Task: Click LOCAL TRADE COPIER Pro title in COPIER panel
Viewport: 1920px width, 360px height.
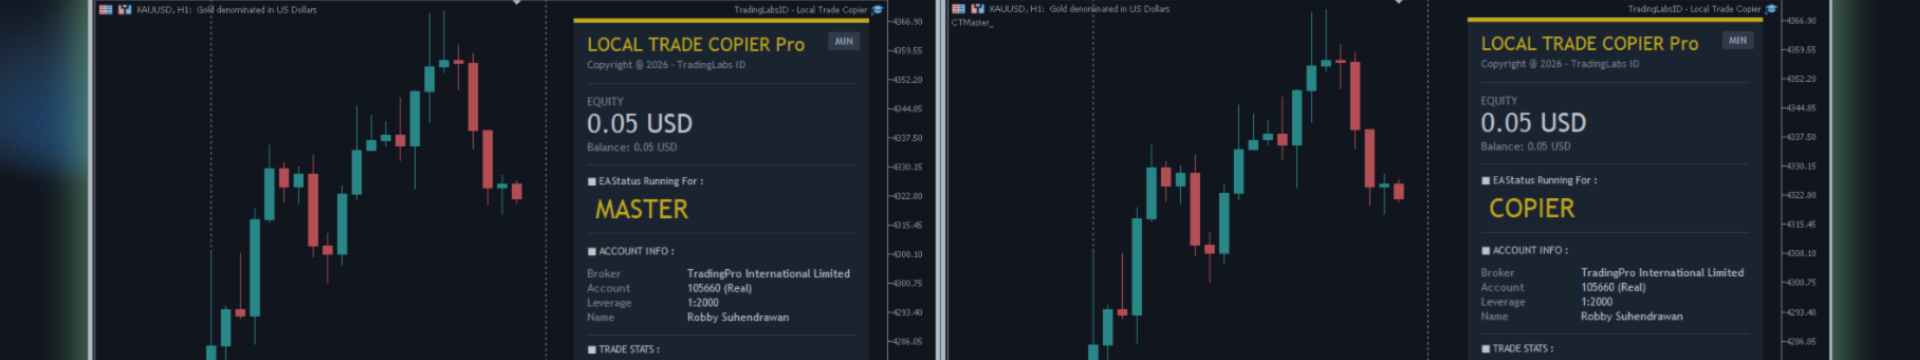Action: 1590,44
